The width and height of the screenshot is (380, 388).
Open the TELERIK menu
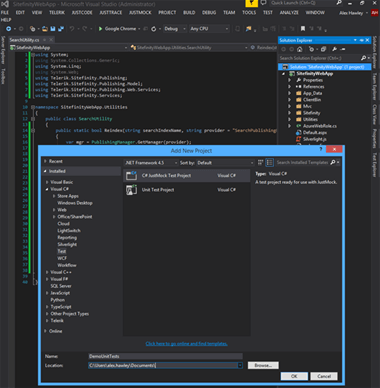[57, 12]
